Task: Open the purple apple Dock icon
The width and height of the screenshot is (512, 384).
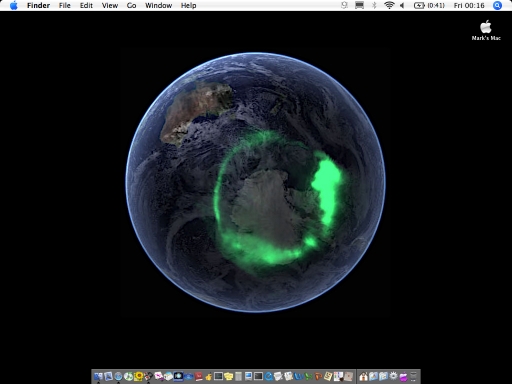Action: tap(404, 376)
